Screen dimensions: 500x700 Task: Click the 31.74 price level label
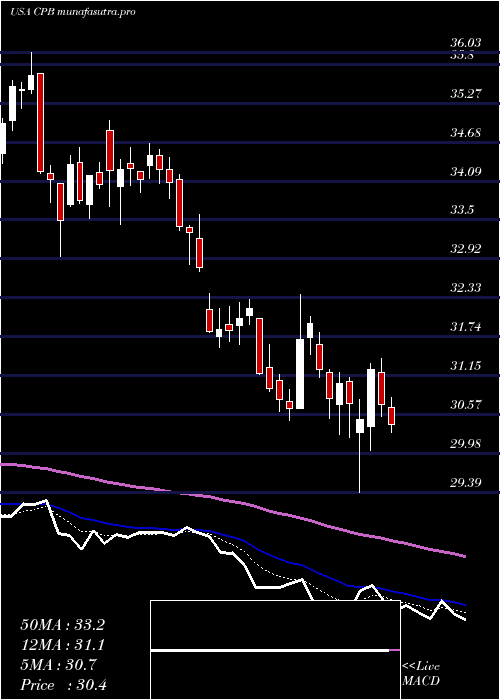(x=466, y=327)
